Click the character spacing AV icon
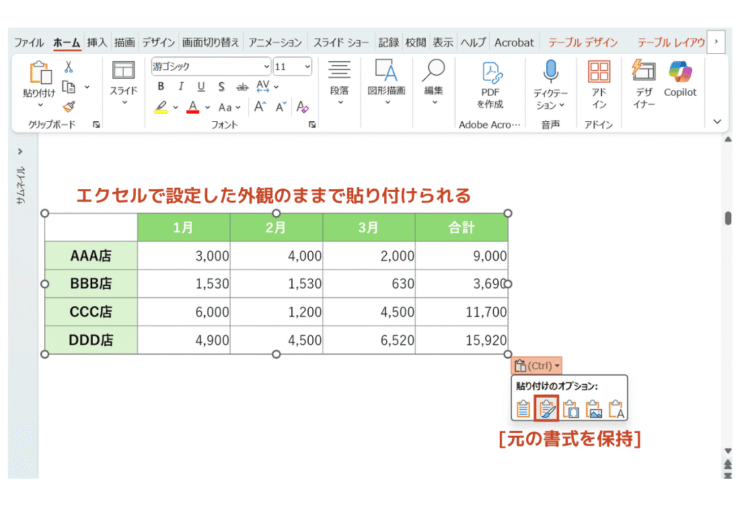The image size is (740, 505). coord(263,86)
